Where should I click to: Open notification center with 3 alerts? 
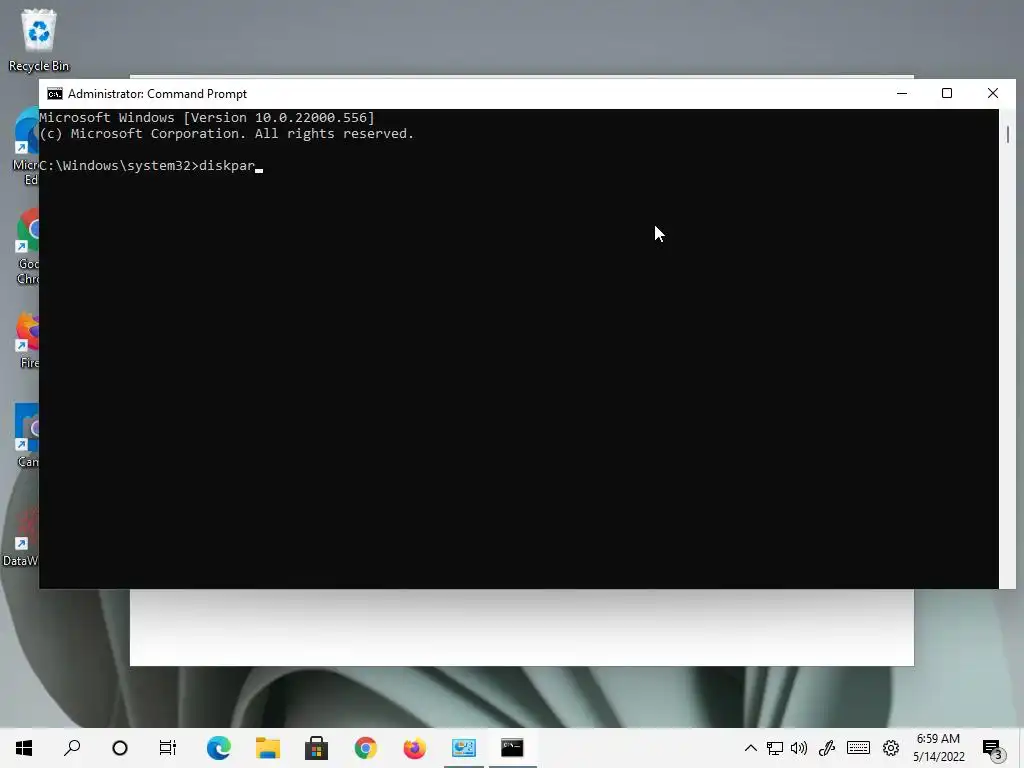pos(992,749)
